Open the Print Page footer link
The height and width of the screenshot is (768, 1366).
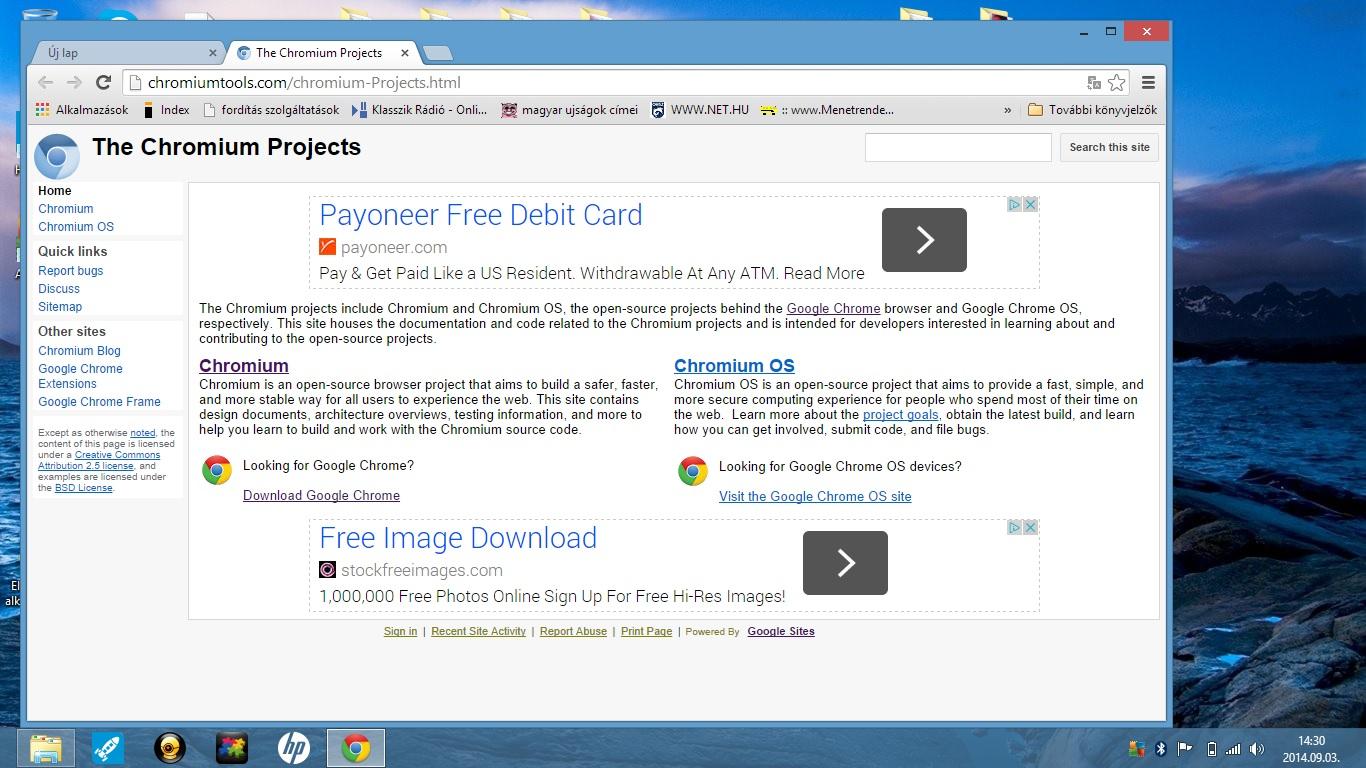click(646, 632)
